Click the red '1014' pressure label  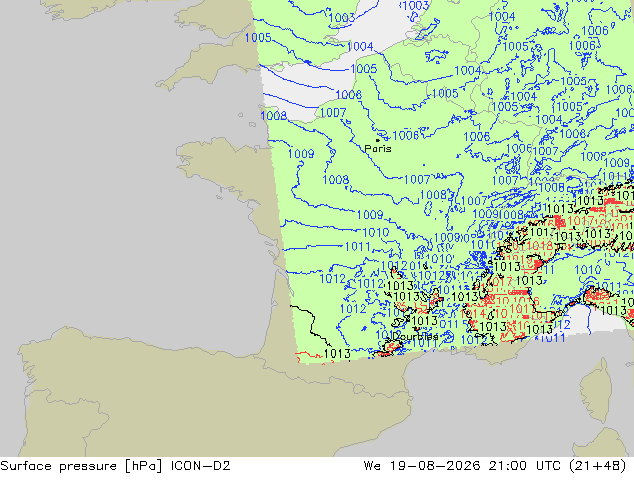474,314
